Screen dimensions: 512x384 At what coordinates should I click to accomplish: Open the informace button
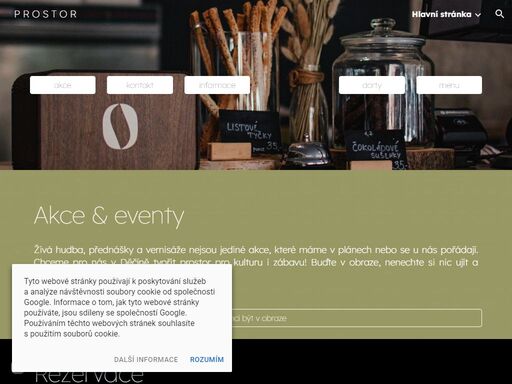point(217,85)
